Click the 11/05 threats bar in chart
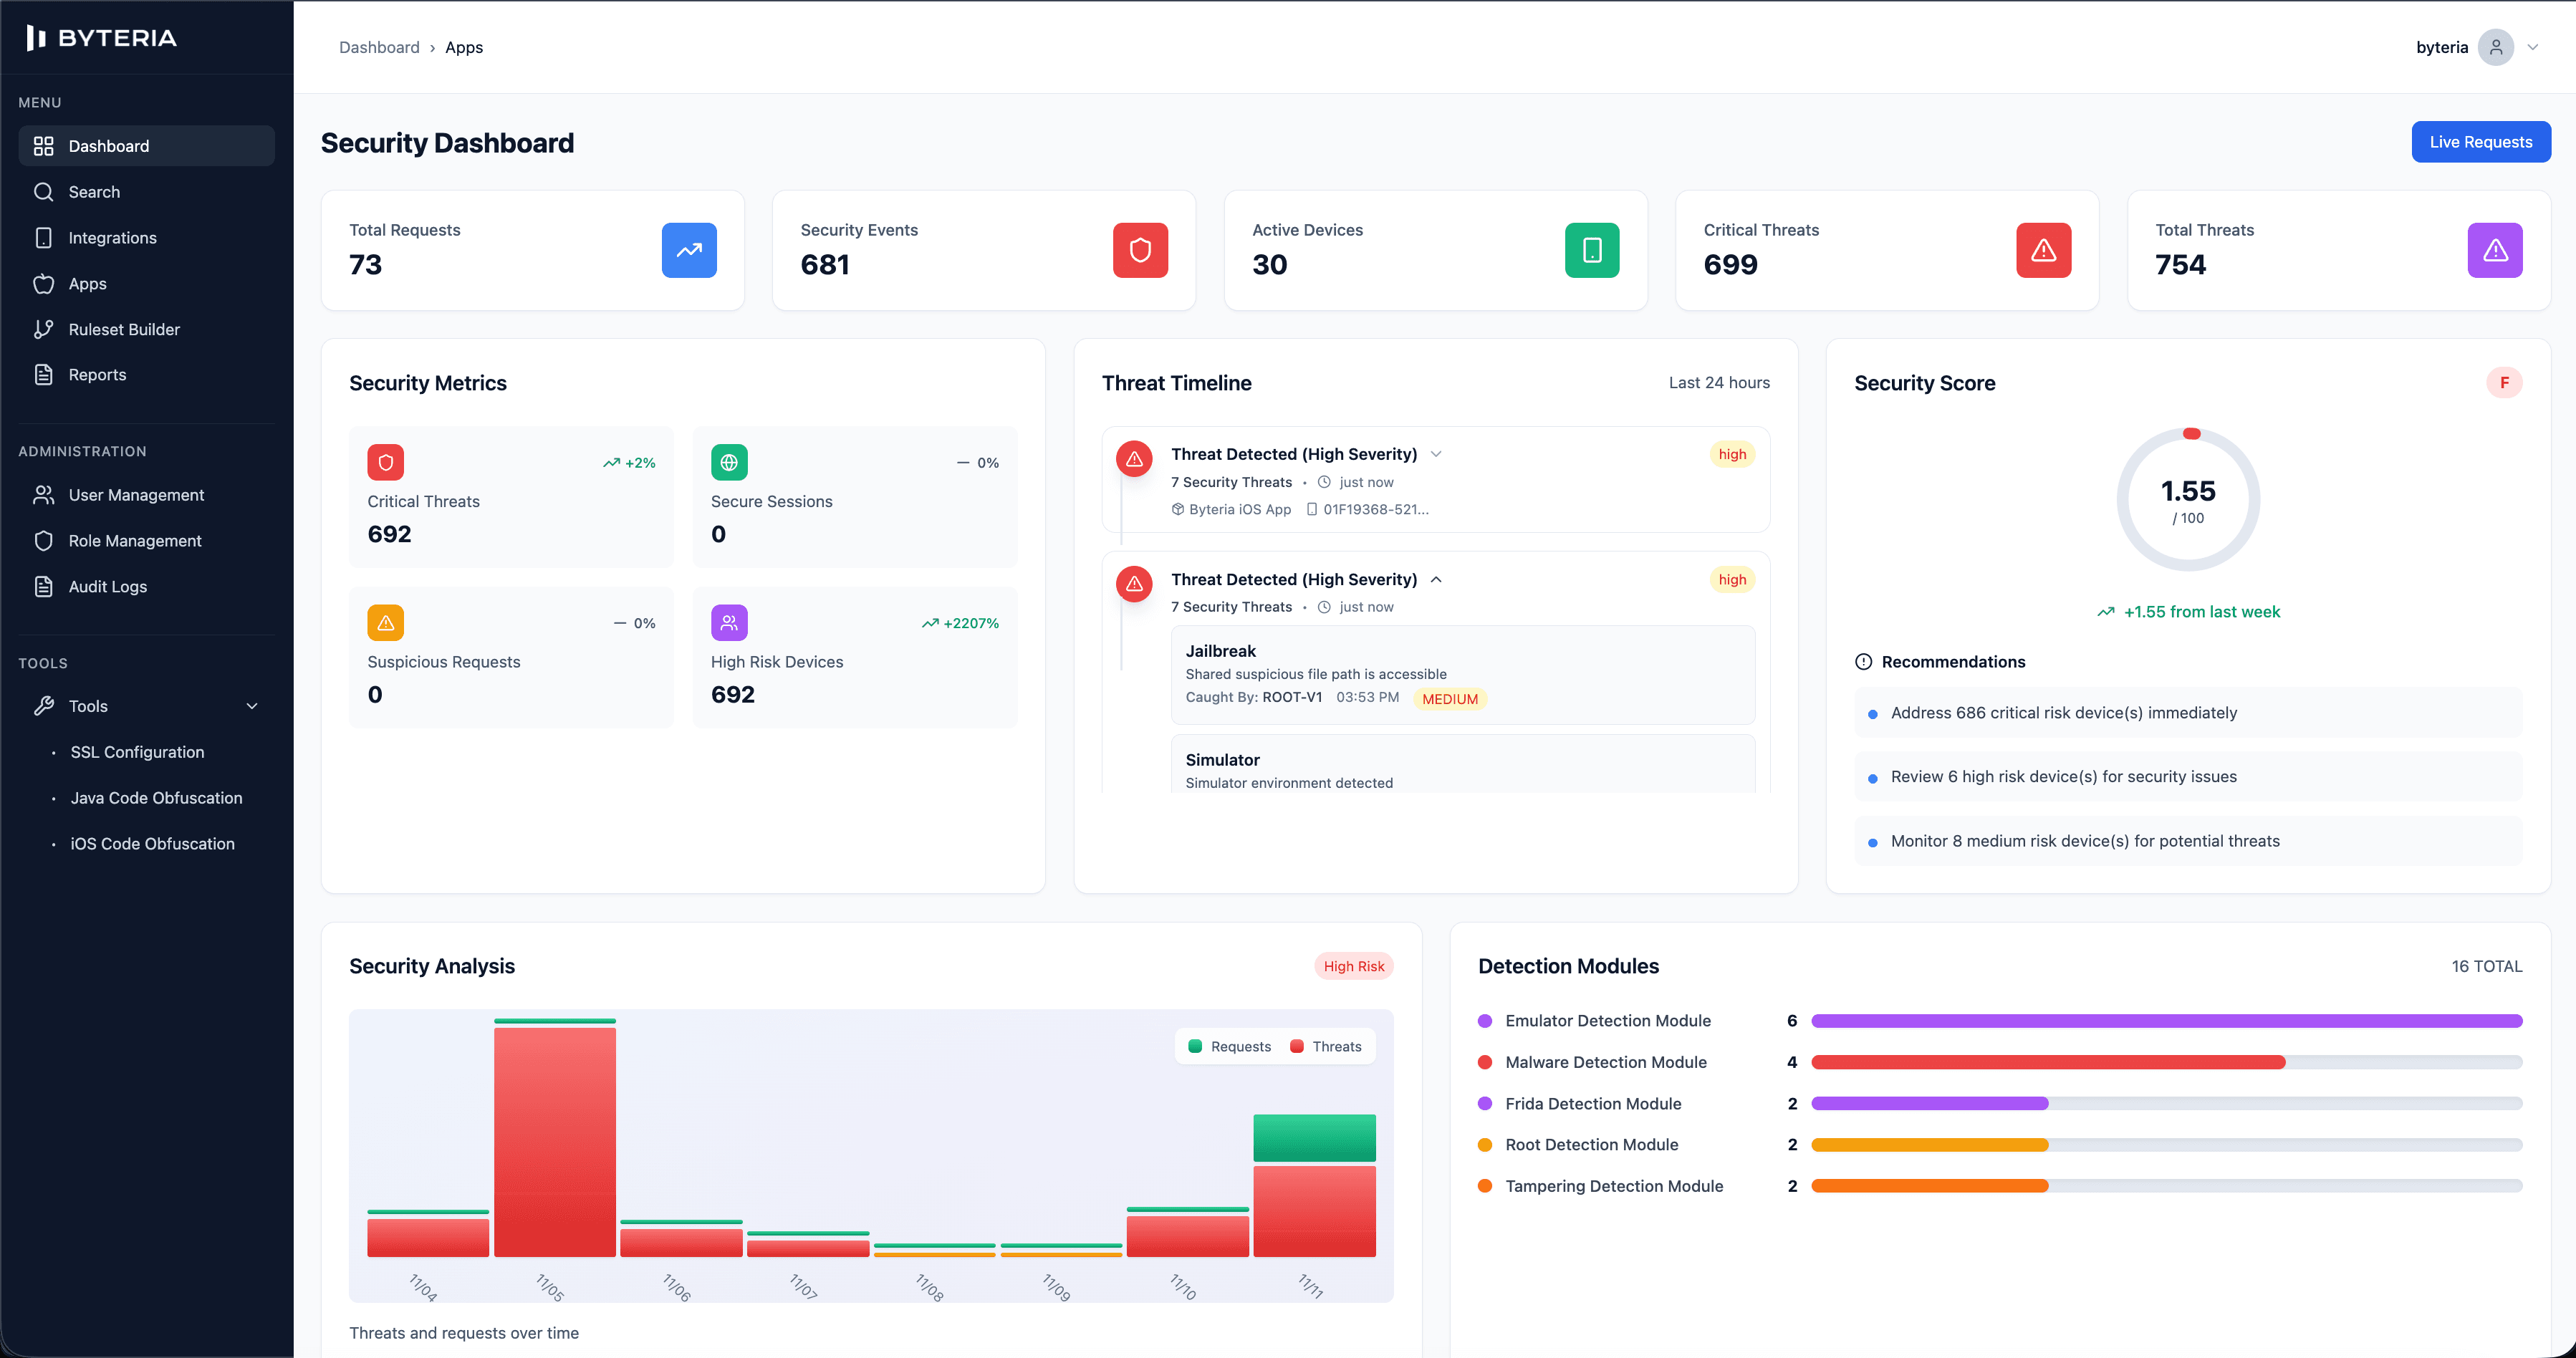This screenshot has width=2576, height=1358. pyautogui.click(x=554, y=1140)
